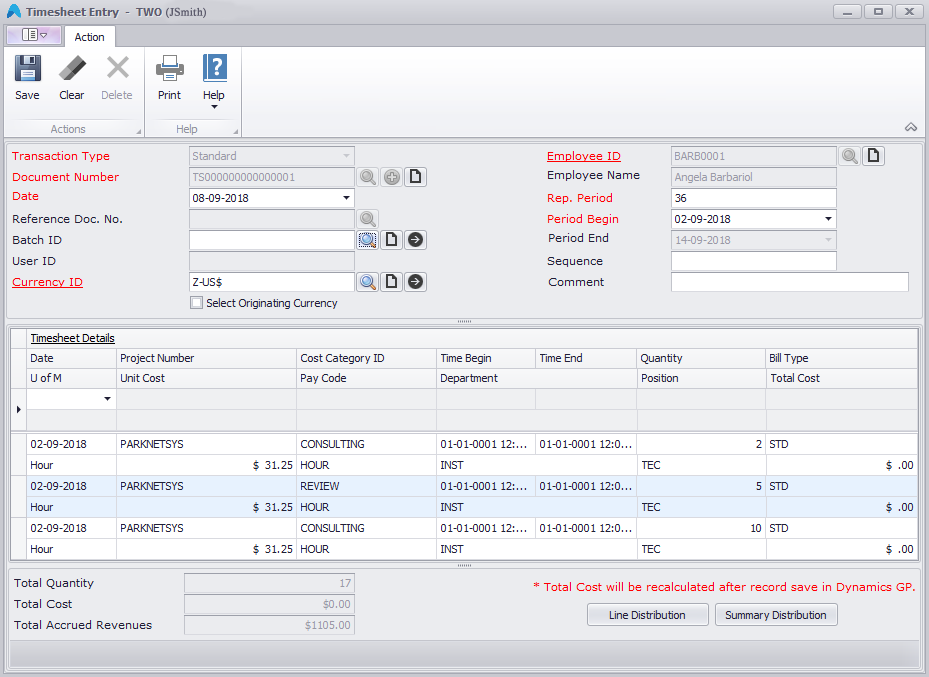Expand the Period End date dropdown
This screenshot has width=929, height=677.
coord(828,240)
